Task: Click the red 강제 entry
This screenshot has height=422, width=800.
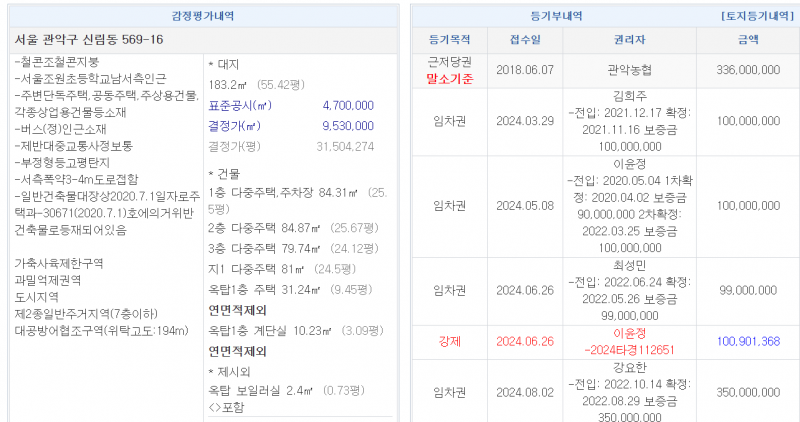Action: click(x=449, y=341)
